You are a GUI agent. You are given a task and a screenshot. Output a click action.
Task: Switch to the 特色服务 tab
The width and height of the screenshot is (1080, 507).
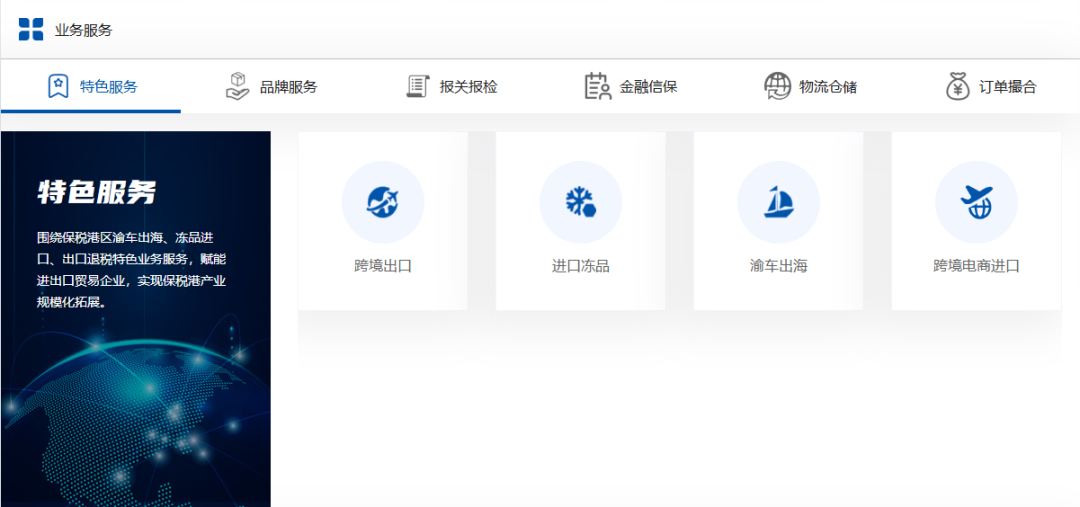point(91,87)
